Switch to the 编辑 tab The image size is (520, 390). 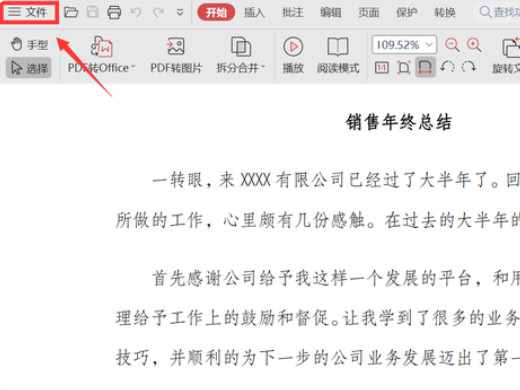[330, 12]
